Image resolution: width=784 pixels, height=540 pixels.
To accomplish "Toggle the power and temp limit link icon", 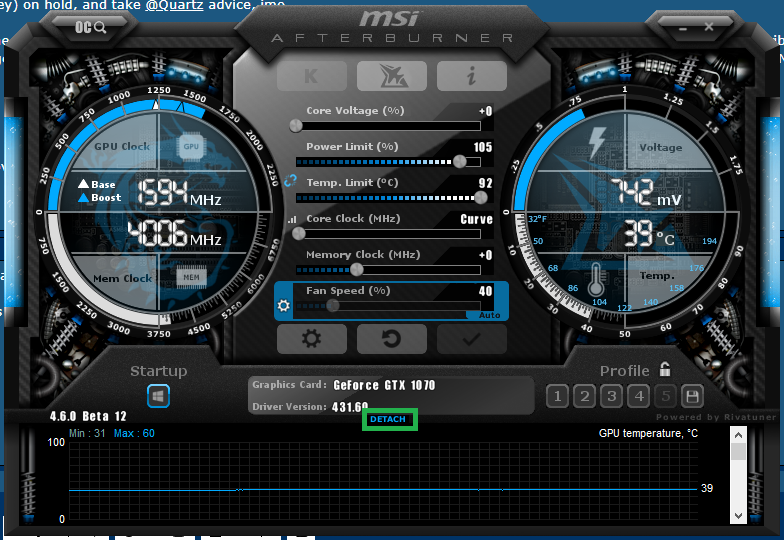I will 290,180.
